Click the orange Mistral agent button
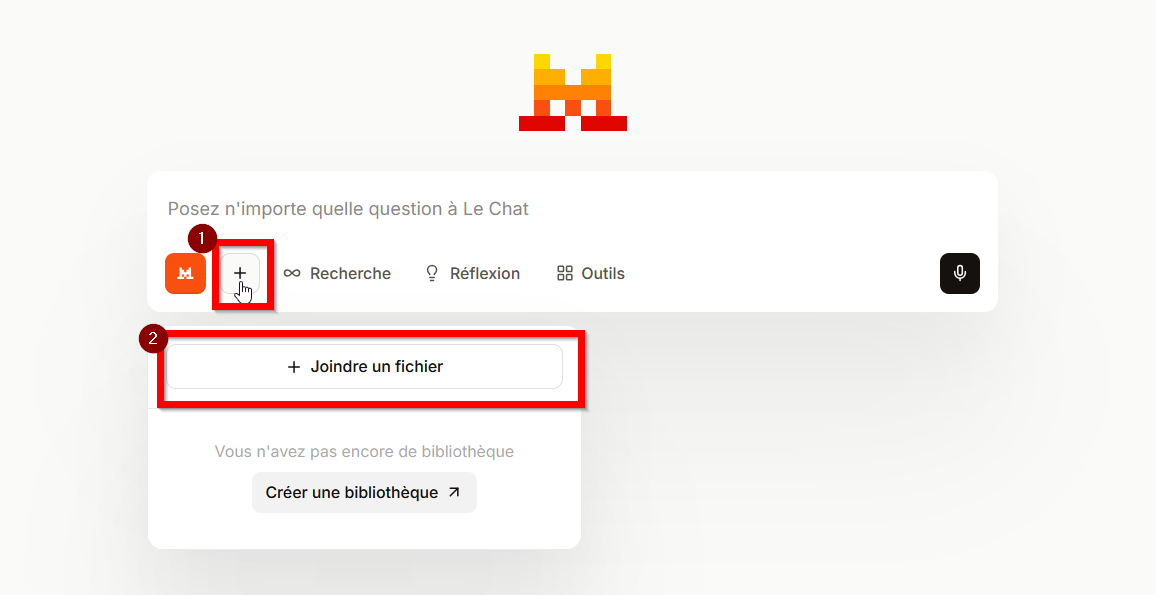Viewport: 1156px width, 595px height. tap(185, 273)
